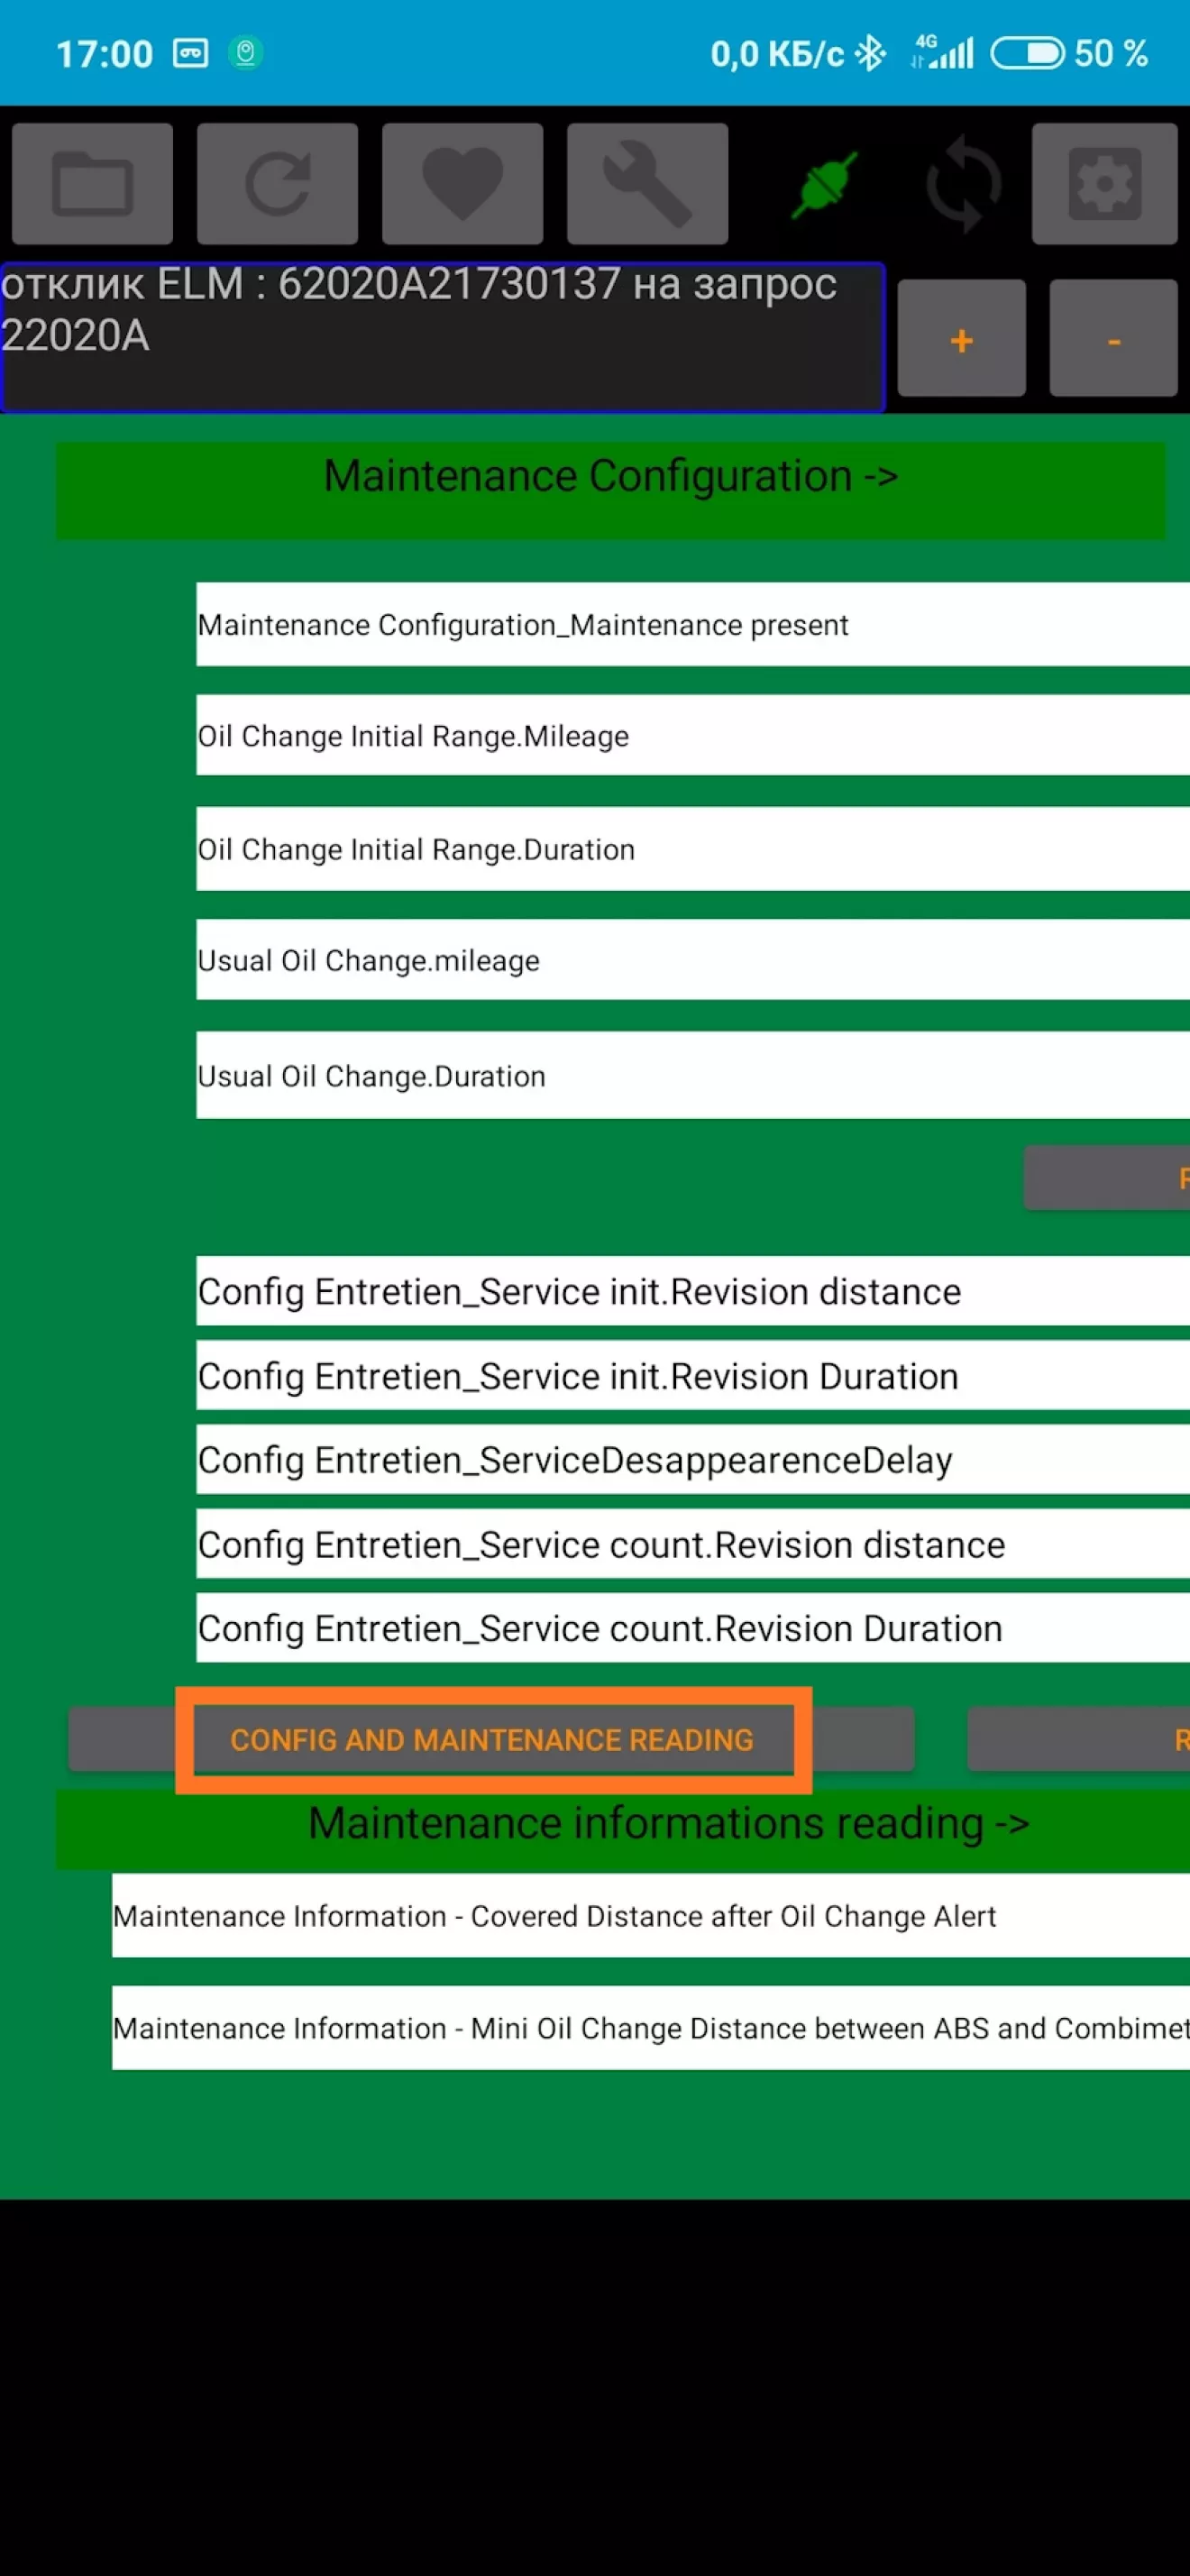This screenshot has height=2576, width=1190.
Task: Select the wrench tool icon
Action: pyautogui.click(x=647, y=184)
